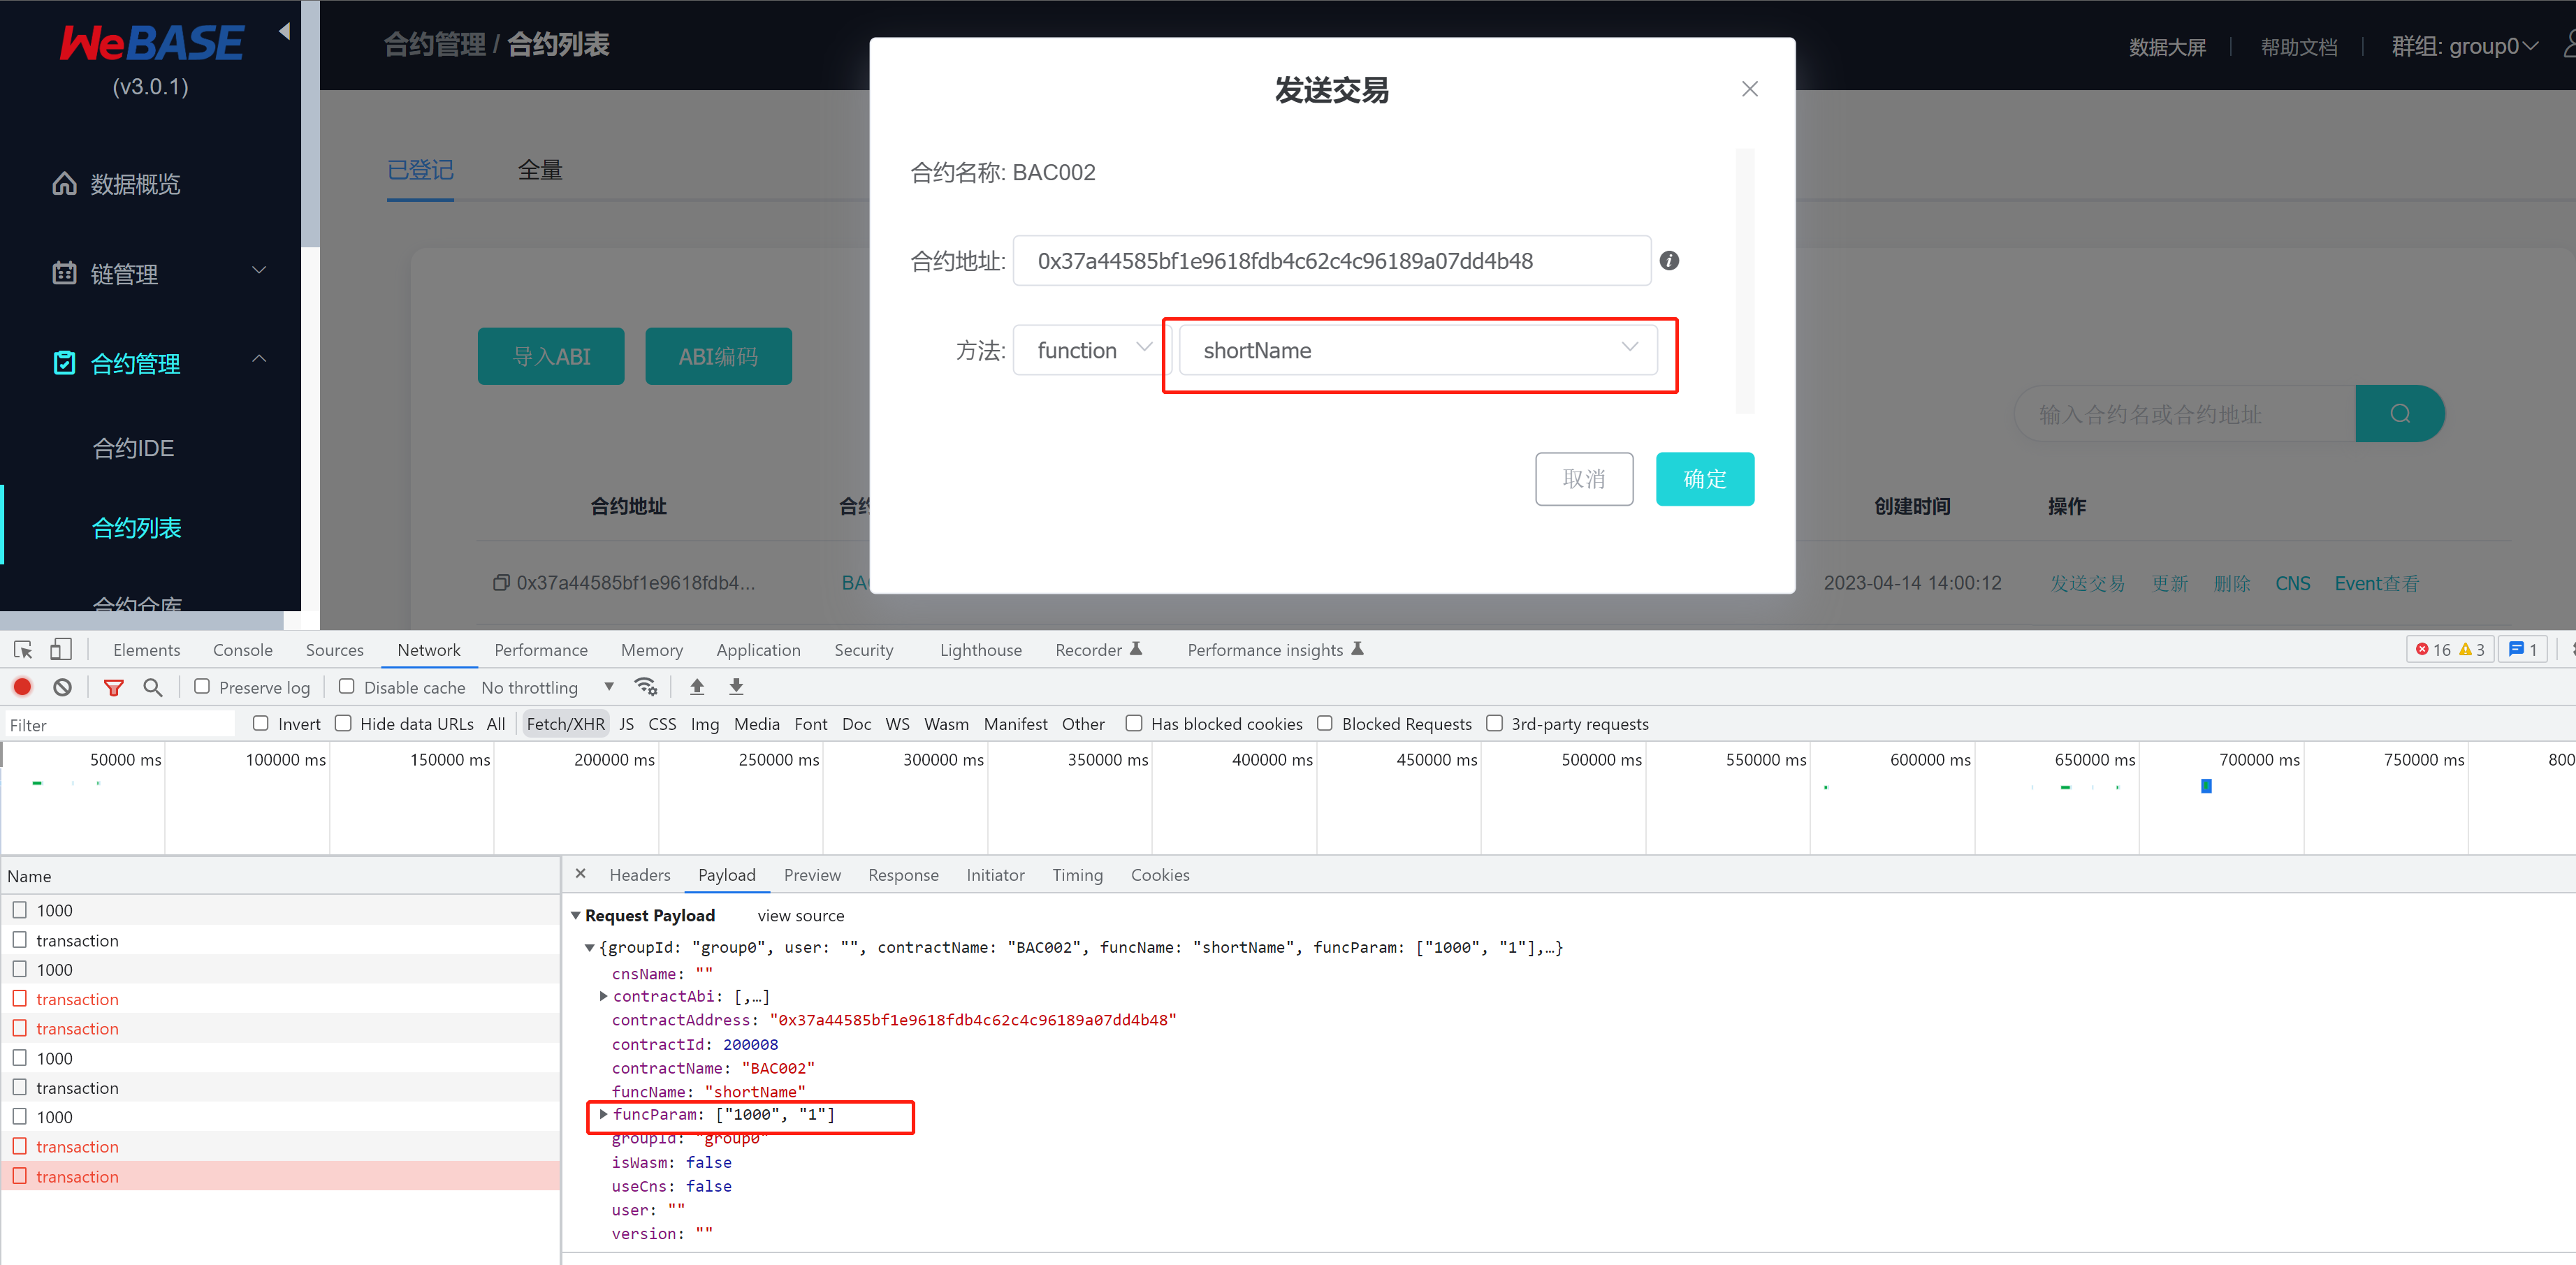Image resolution: width=2576 pixels, height=1265 pixels.
Task: Click the import HAR upload icon
Action: [697, 687]
